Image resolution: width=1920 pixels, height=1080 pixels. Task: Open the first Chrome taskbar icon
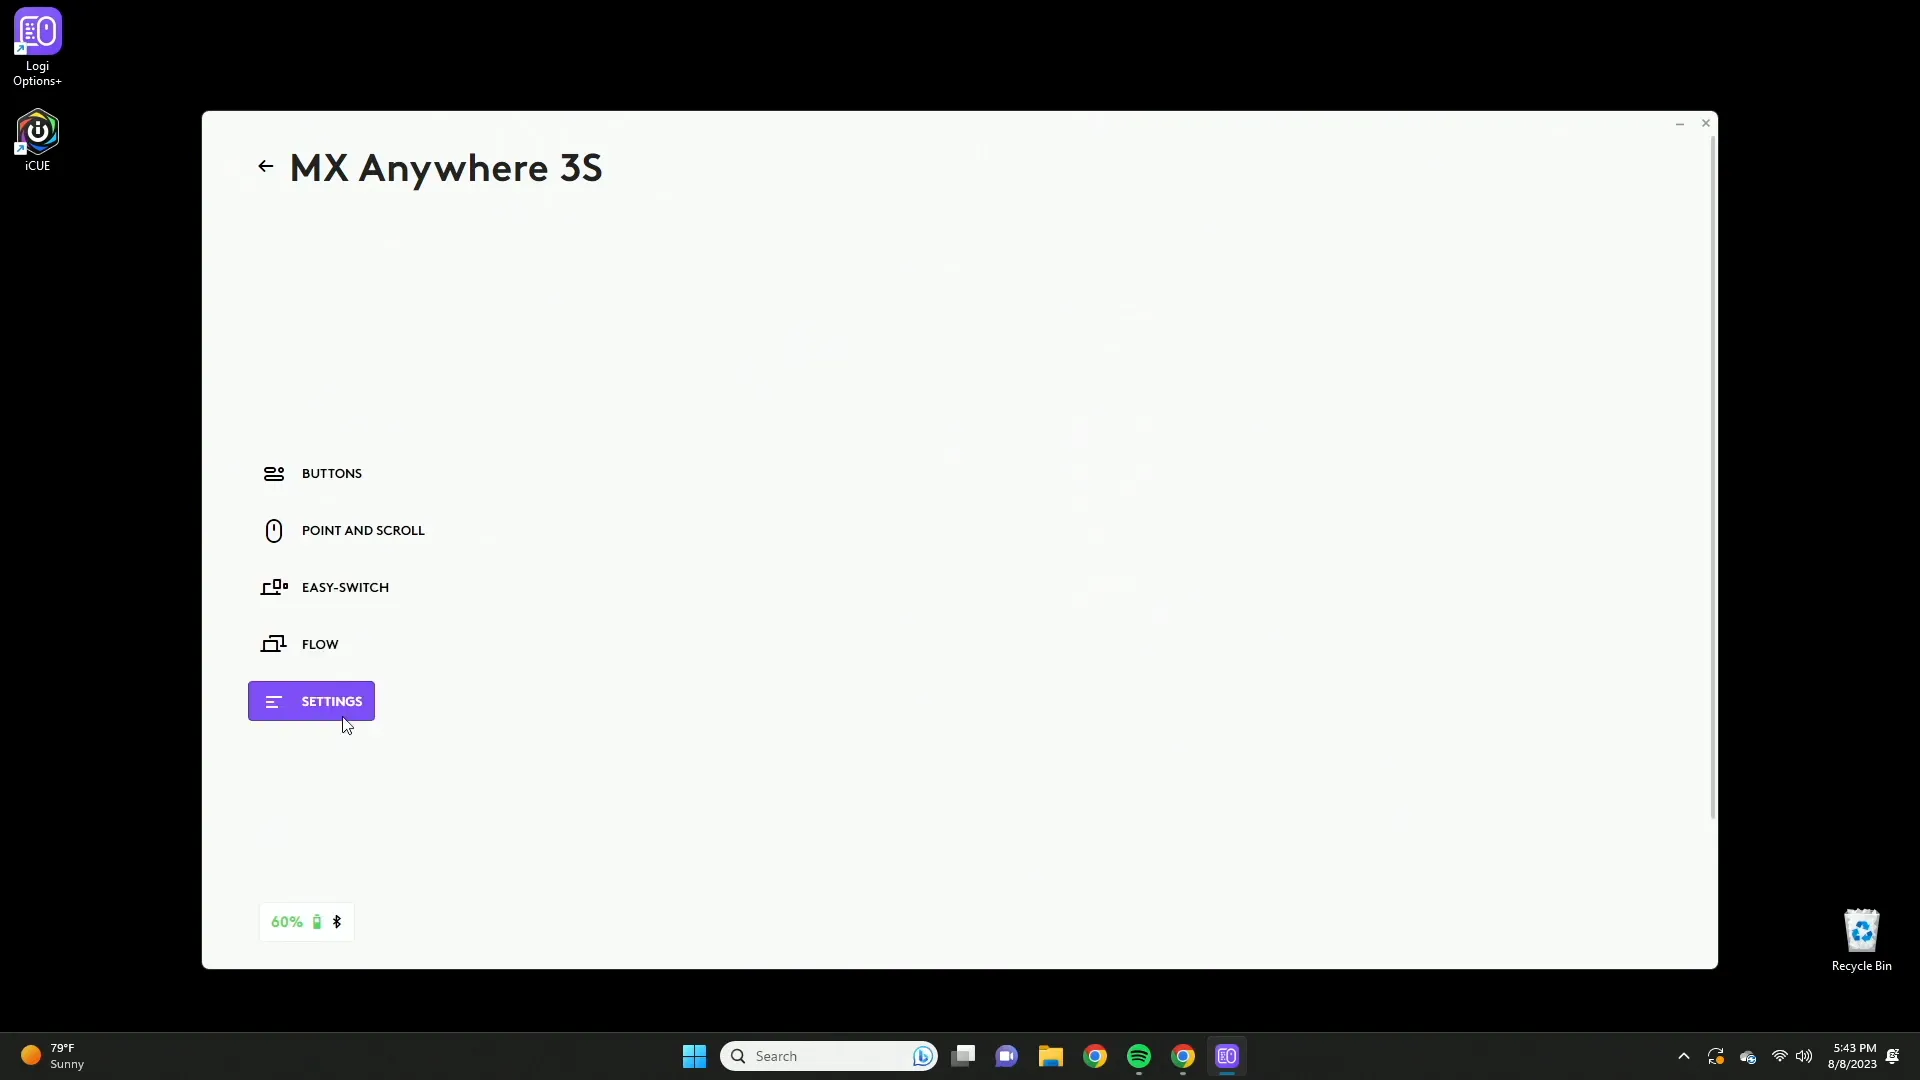[1095, 1056]
